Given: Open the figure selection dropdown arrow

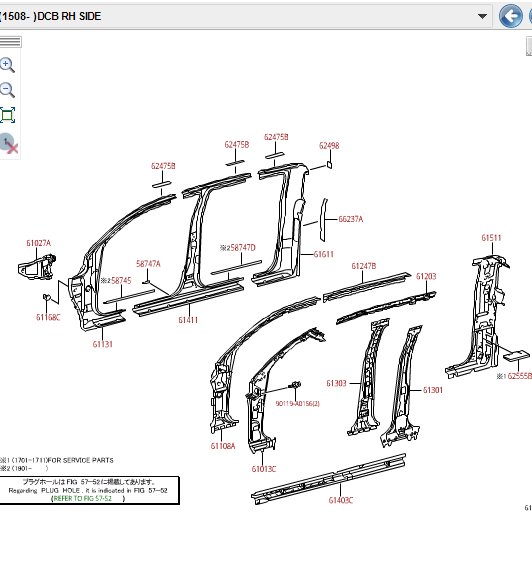Looking at the screenshot, I should [482, 16].
